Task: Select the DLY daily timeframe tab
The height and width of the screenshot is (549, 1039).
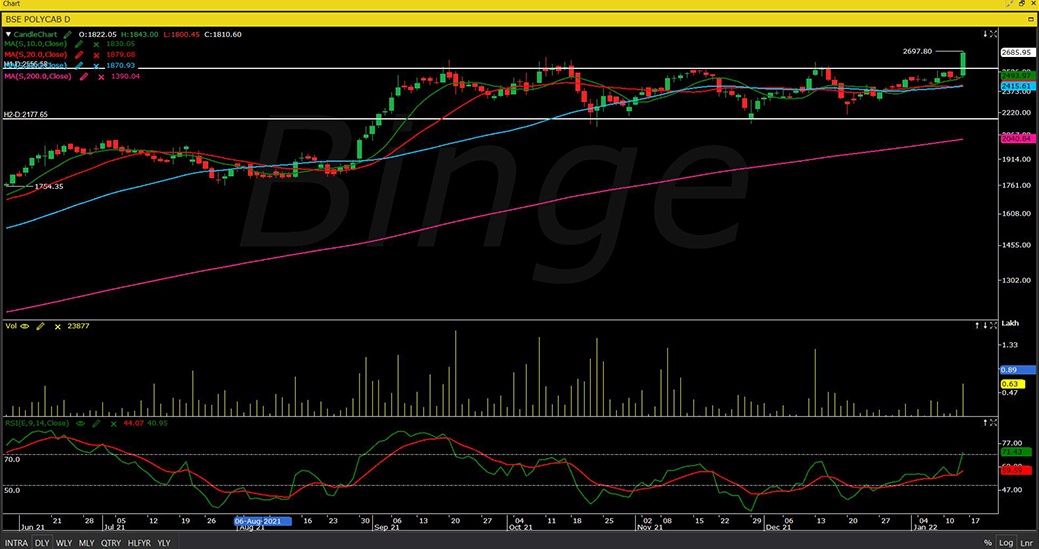Action: (x=42, y=542)
